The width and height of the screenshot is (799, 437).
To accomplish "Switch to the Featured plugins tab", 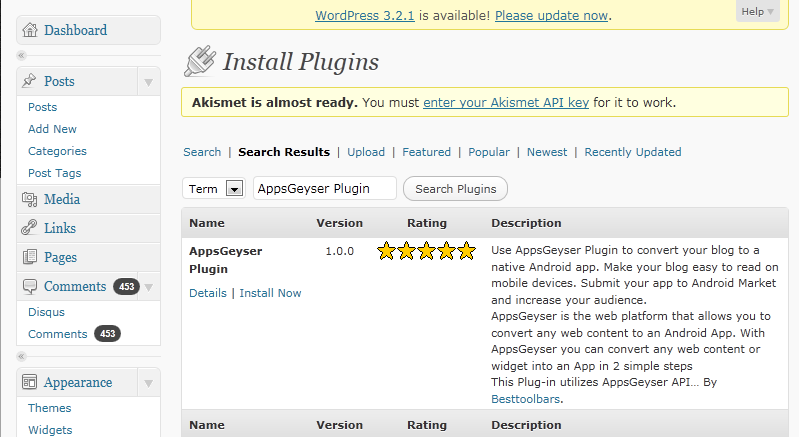I will tap(426, 152).
